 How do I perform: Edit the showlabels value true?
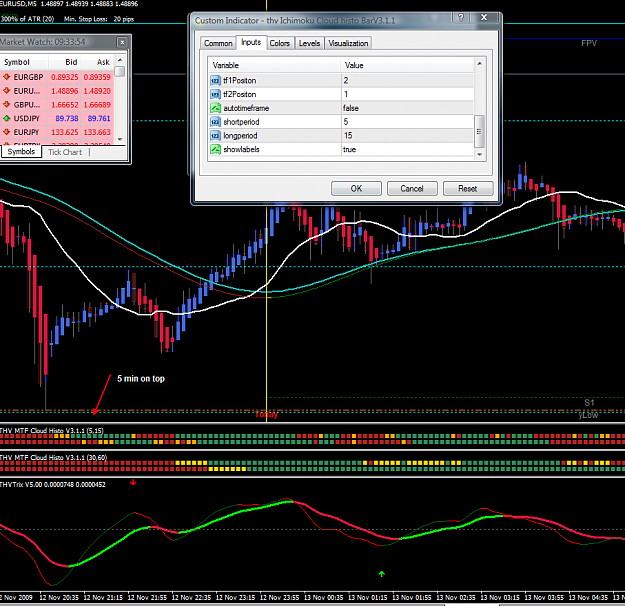(x=407, y=150)
